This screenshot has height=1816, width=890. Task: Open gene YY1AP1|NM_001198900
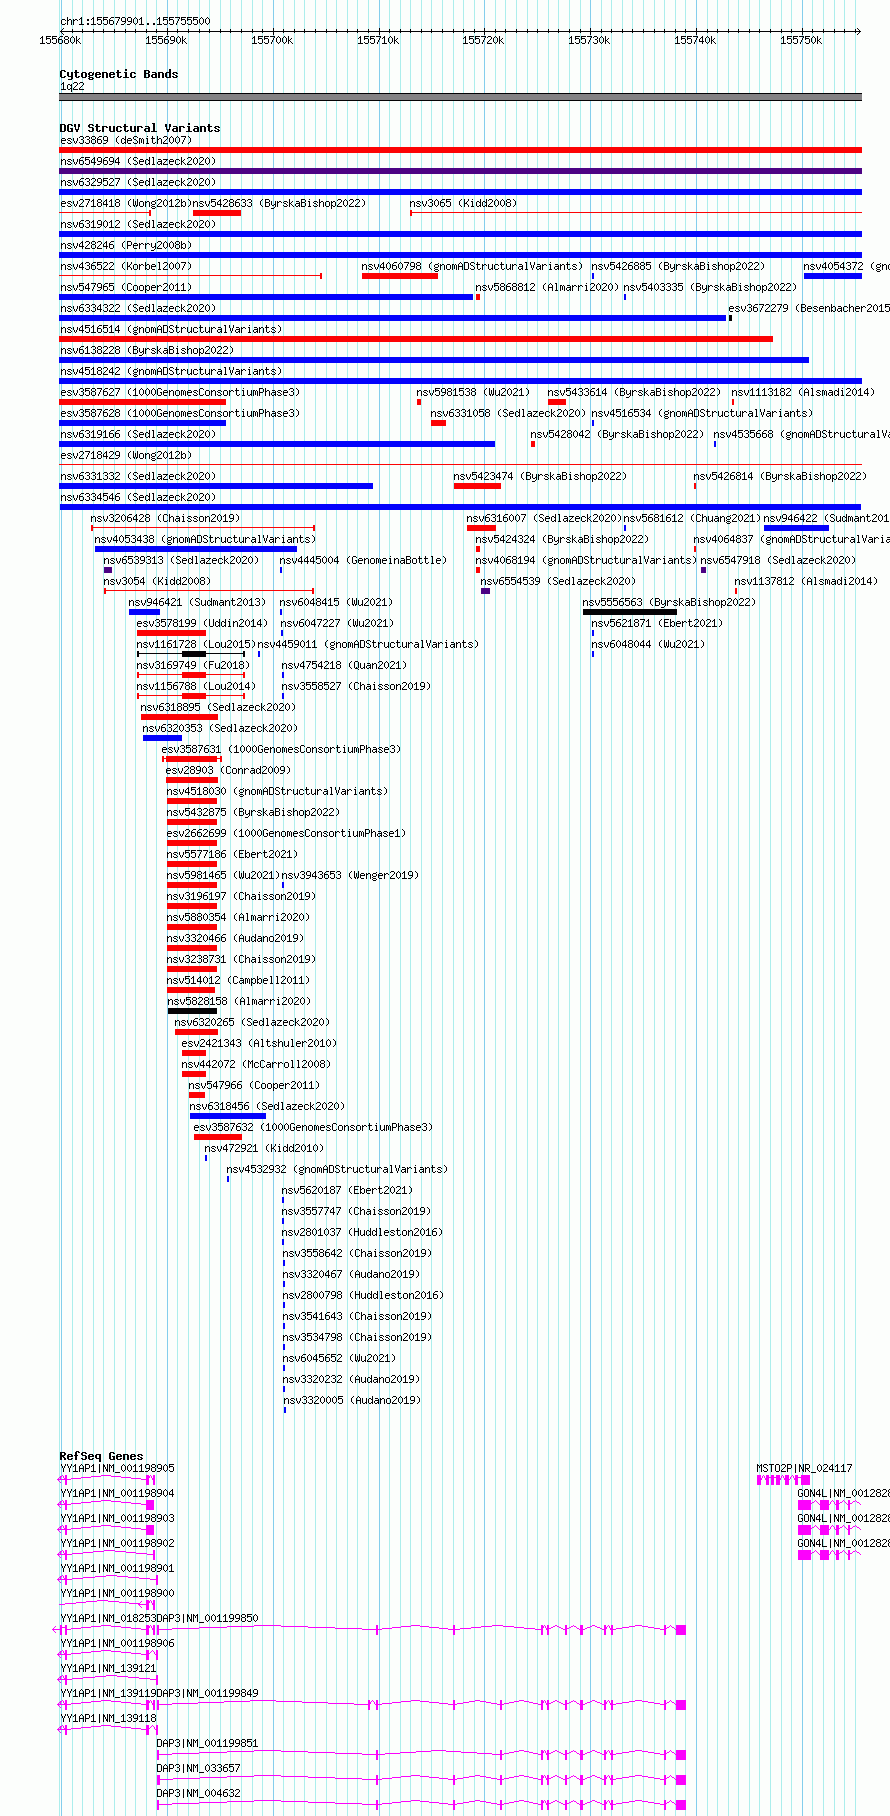point(117,1593)
